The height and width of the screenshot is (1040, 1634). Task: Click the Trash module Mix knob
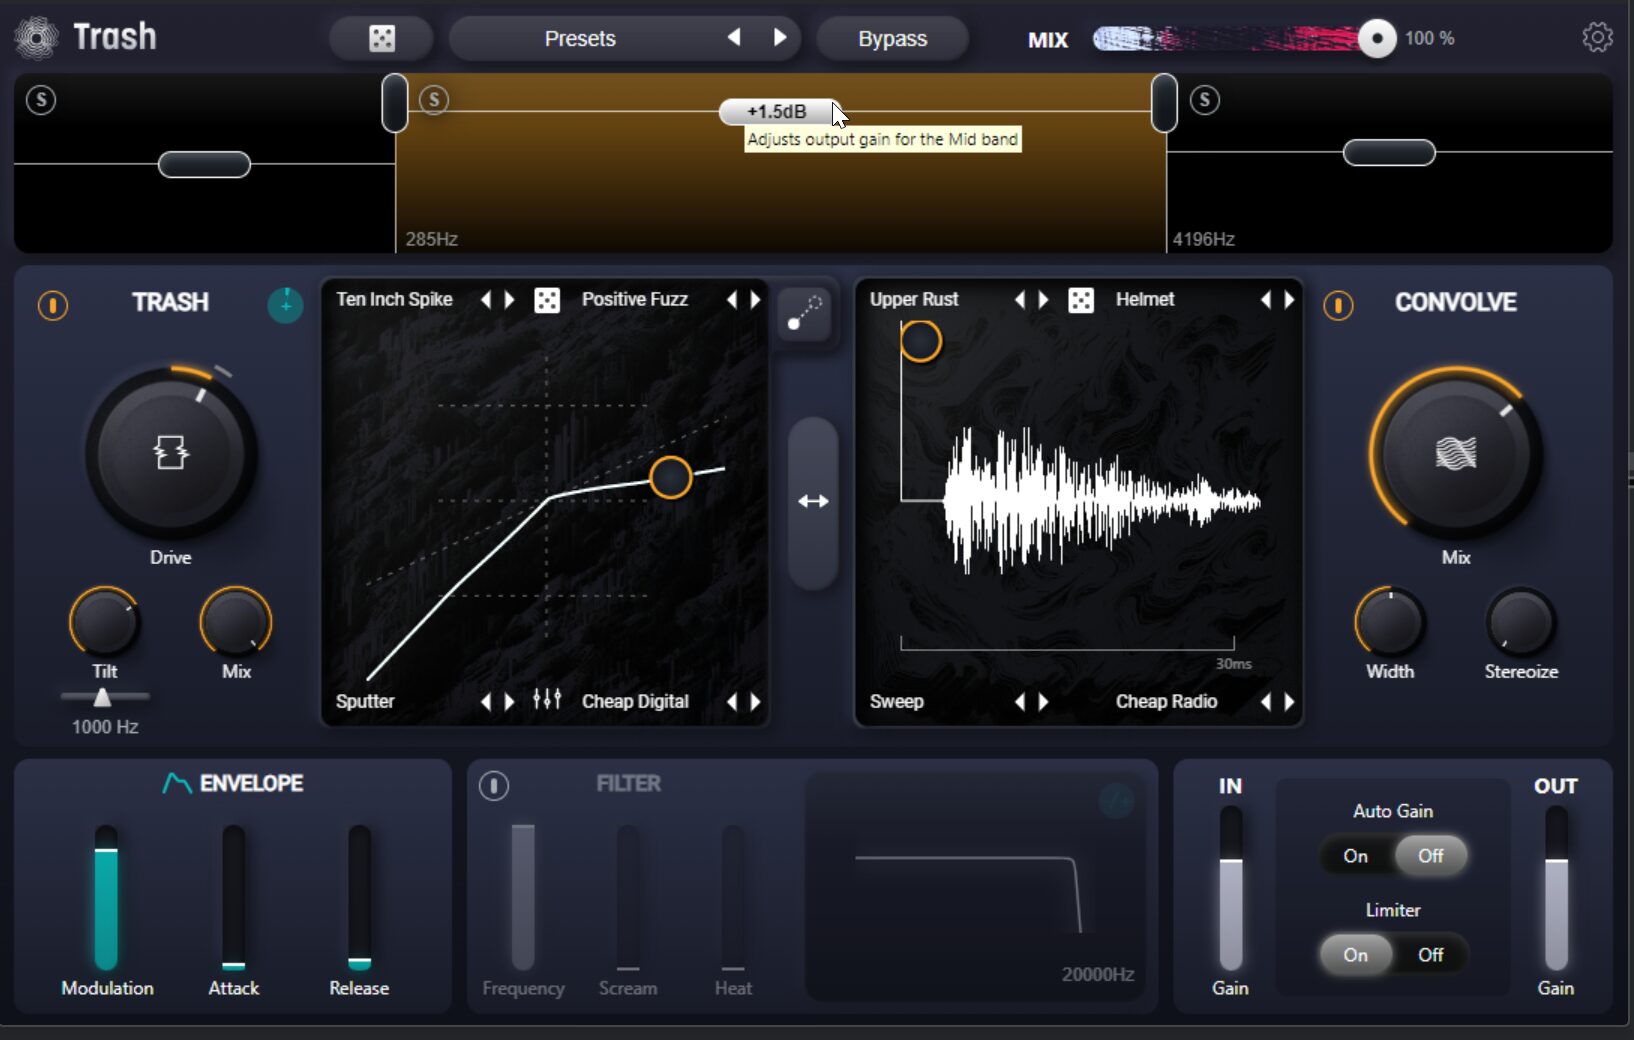pyautogui.click(x=236, y=622)
